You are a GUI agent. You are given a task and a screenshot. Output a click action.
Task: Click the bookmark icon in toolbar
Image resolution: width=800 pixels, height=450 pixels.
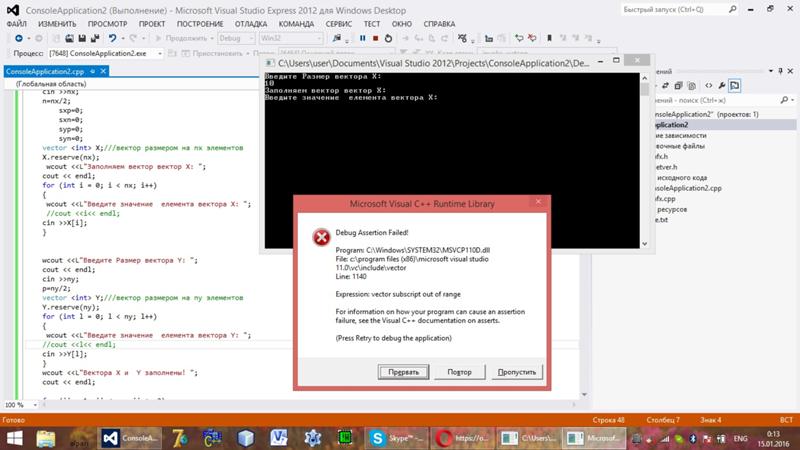pos(549,38)
